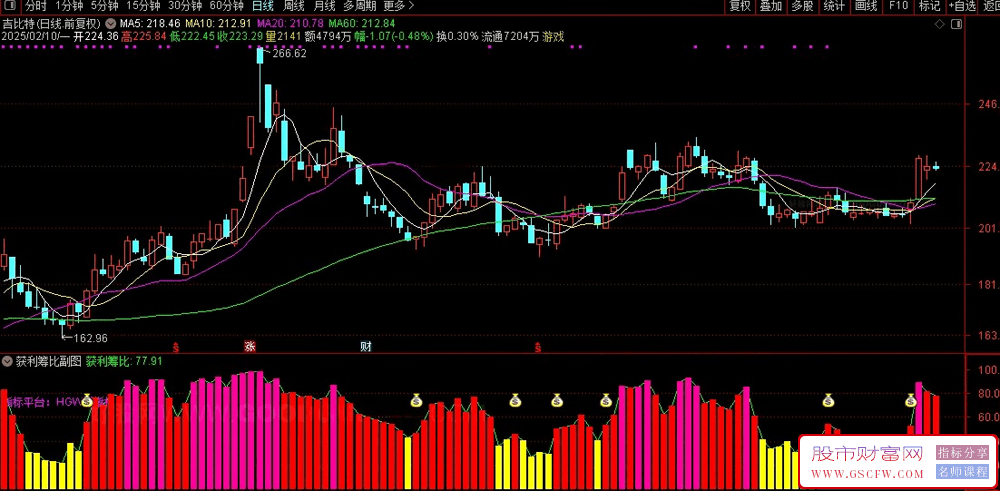The width and height of the screenshot is (1000, 491).
Task: Click the panel layout icon at top-left
Action: click(x=10, y=6)
